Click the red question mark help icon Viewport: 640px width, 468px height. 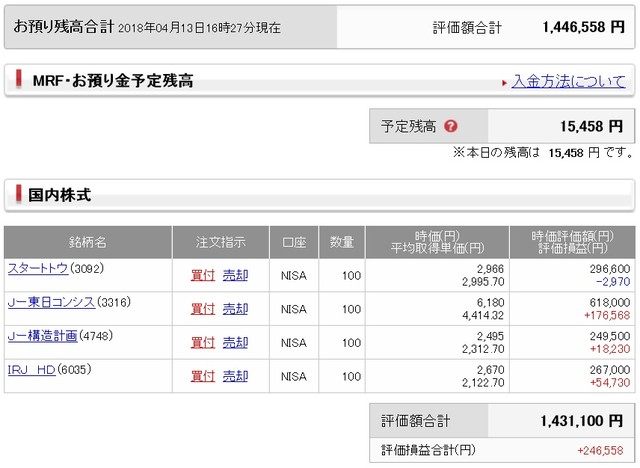pos(451,127)
